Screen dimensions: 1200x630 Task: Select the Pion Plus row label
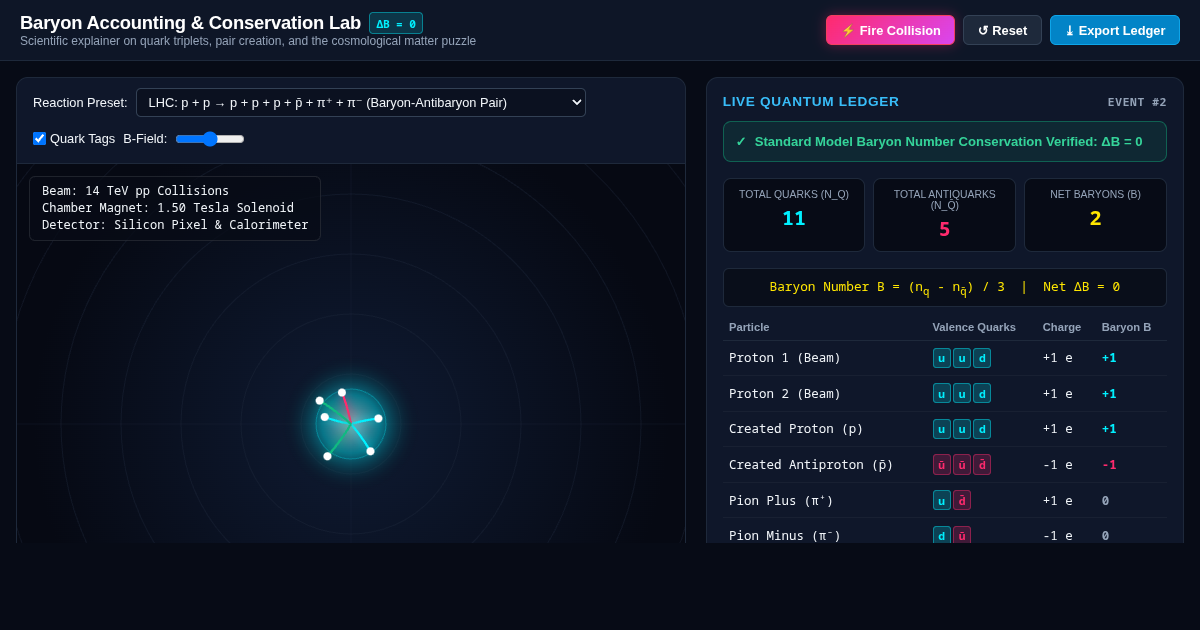(781, 500)
